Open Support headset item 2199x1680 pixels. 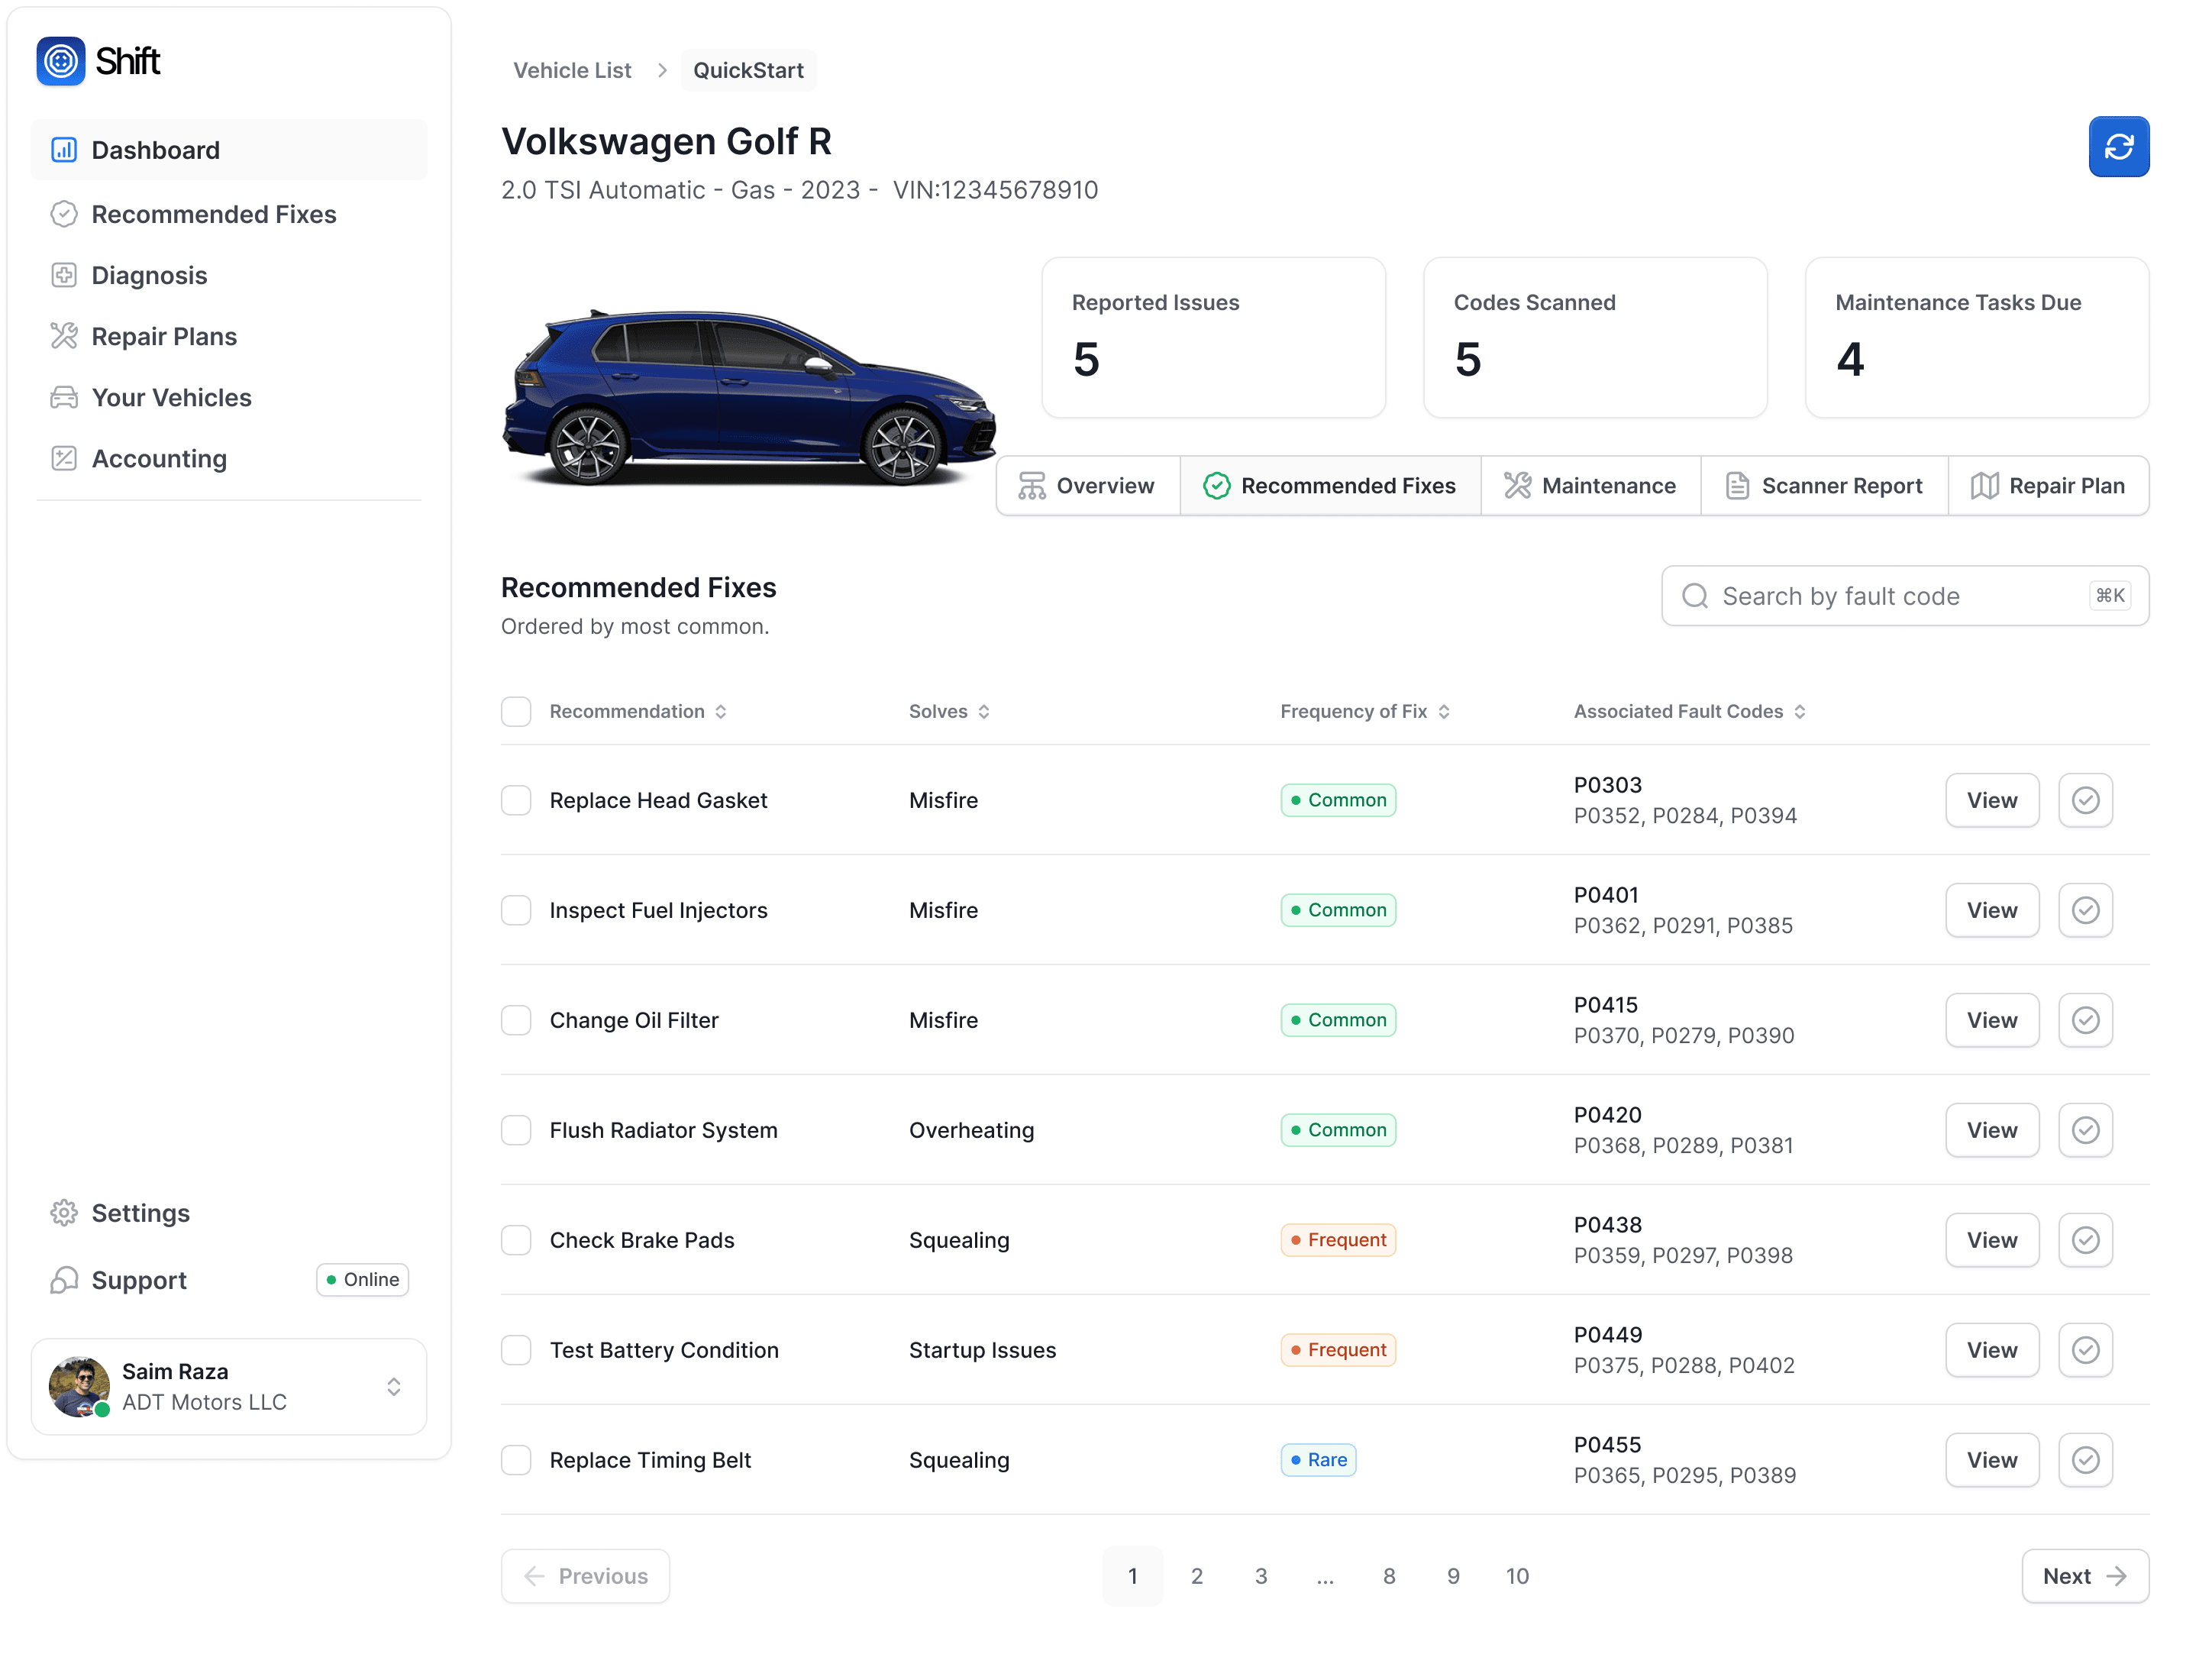click(x=64, y=1280)
